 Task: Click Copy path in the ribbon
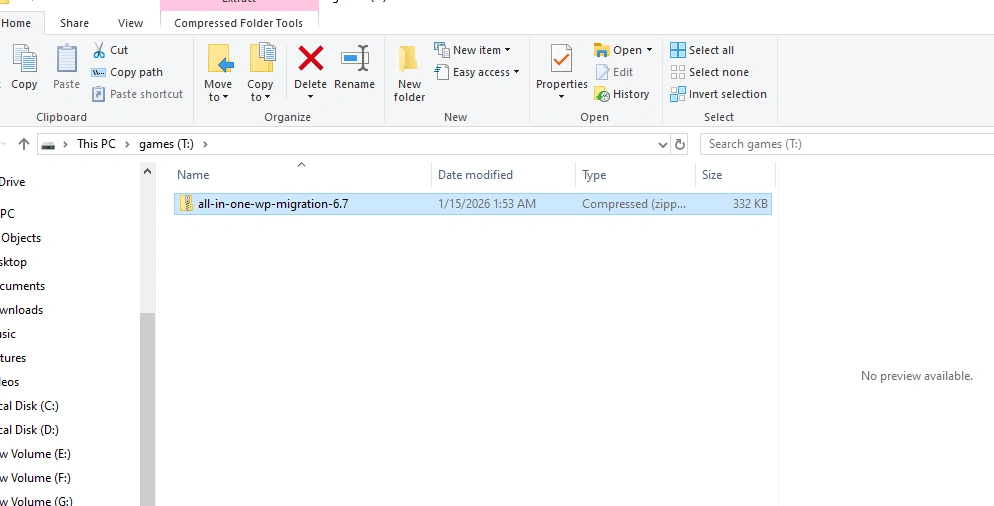127,72
